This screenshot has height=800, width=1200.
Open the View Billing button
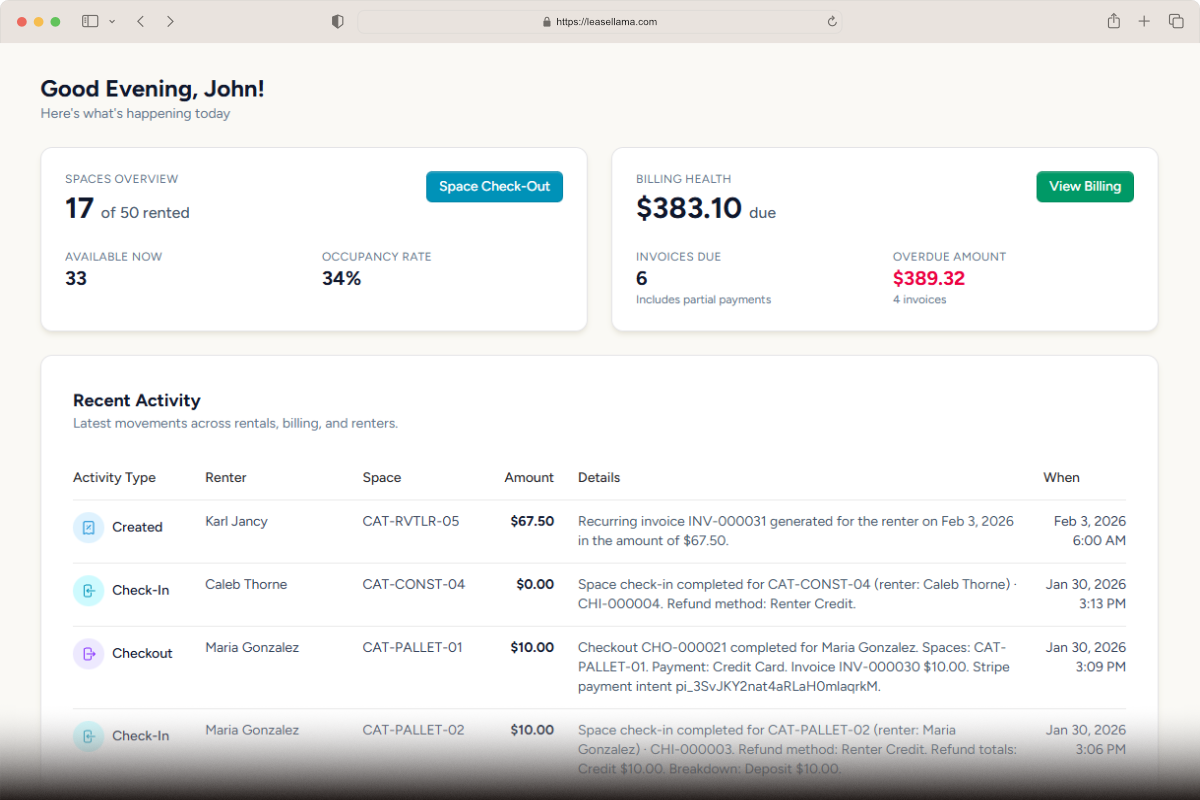(x=1084, y=187)
